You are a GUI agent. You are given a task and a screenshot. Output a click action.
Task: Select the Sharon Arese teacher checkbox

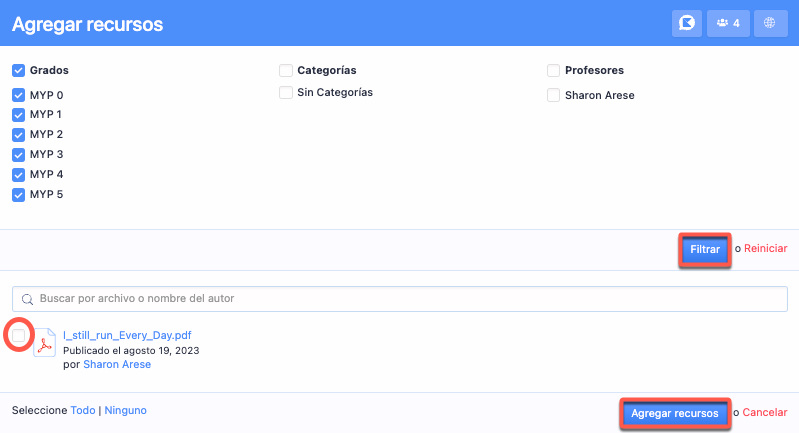coord(553,96)
